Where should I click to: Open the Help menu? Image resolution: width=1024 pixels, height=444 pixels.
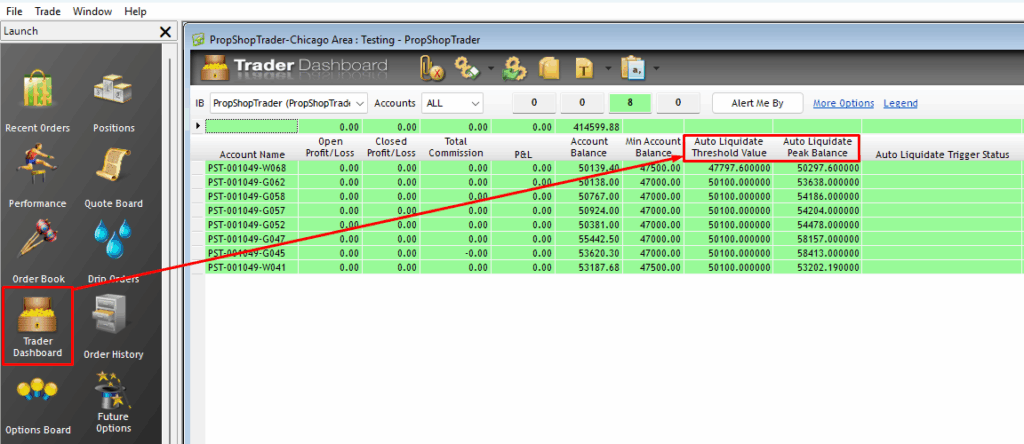tap(135, 11)
